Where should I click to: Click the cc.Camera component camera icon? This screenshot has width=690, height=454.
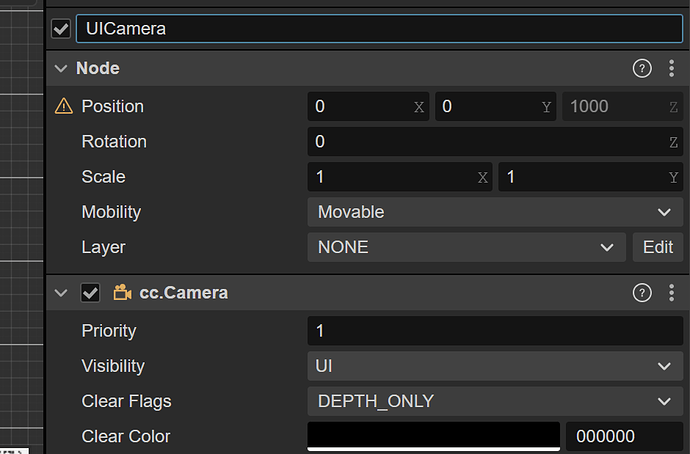coord(123,293)
